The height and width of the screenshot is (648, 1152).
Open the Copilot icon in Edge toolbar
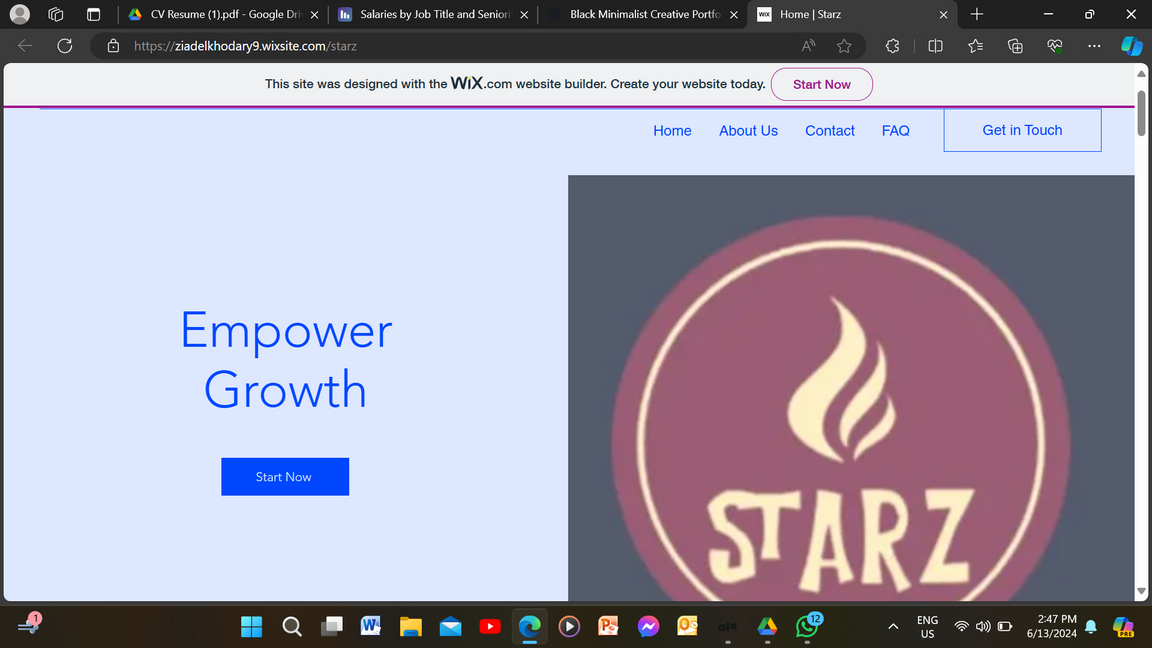pyautogui.click(x=1131, y=46)
